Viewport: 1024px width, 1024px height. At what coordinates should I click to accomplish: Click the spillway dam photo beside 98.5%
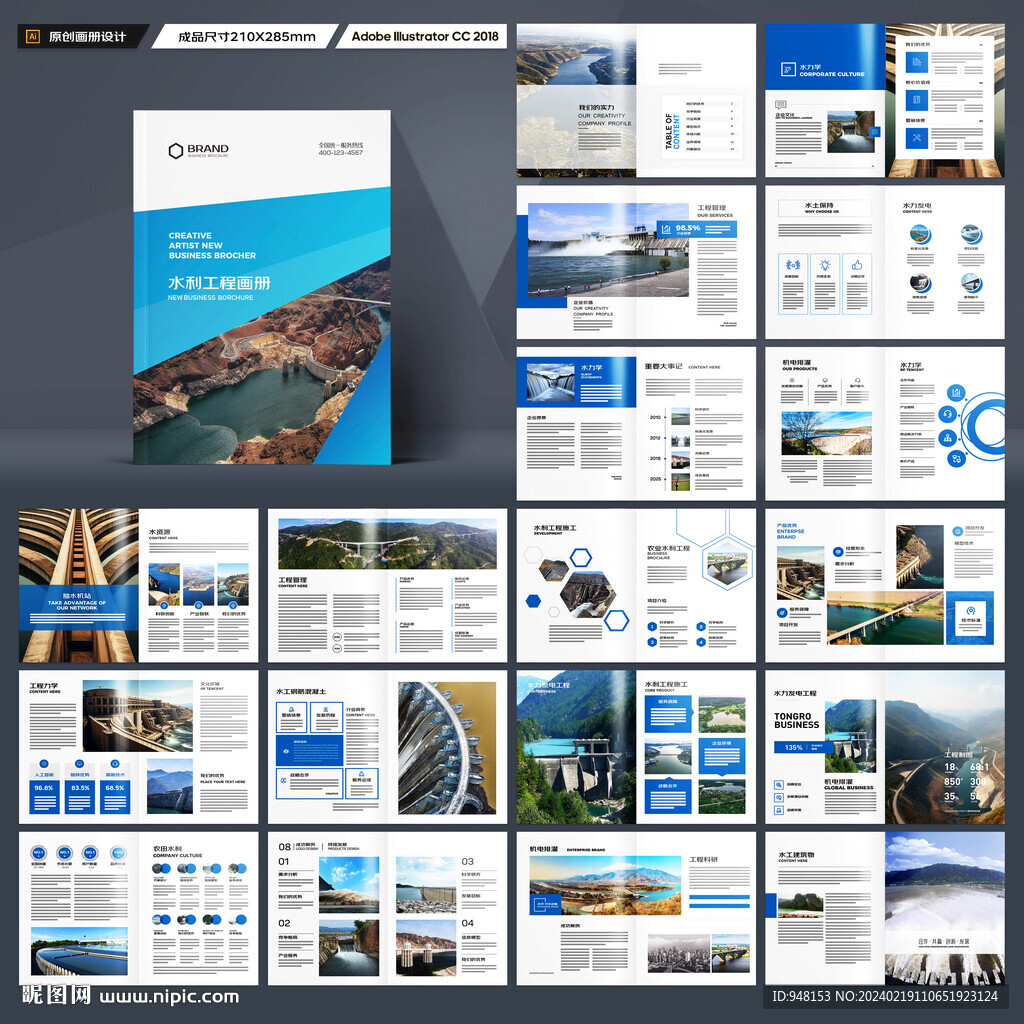[x=608, y=250]
